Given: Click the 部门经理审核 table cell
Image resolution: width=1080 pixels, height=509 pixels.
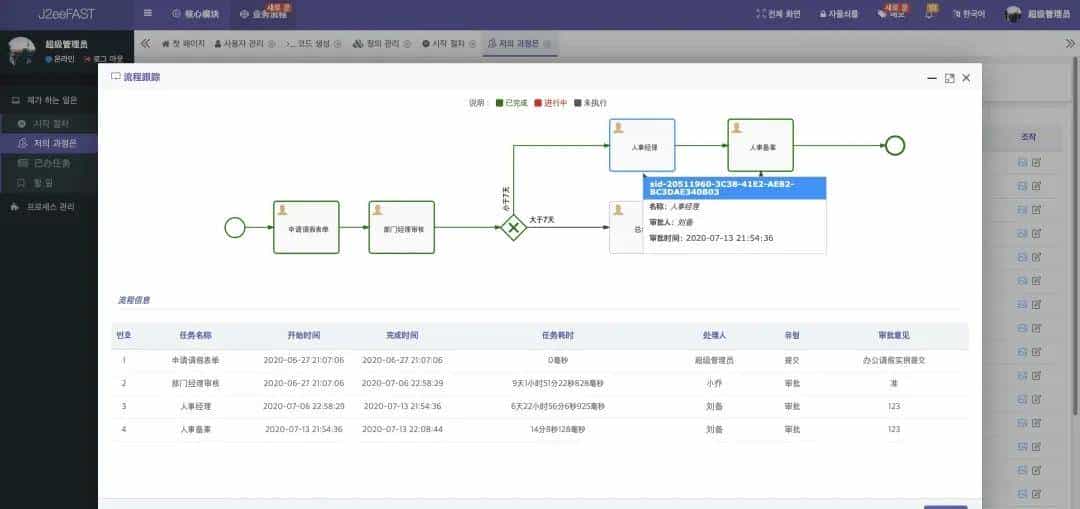Looking at the screenshot, I should [x=196, y=383].
